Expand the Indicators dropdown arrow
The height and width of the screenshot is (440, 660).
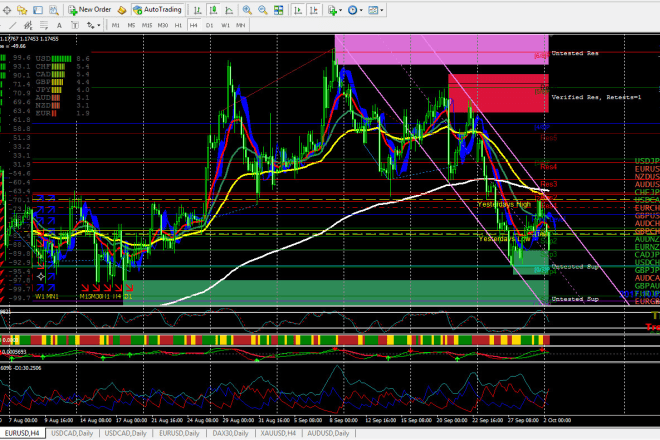pyautogui.click(x=341, y=10)
